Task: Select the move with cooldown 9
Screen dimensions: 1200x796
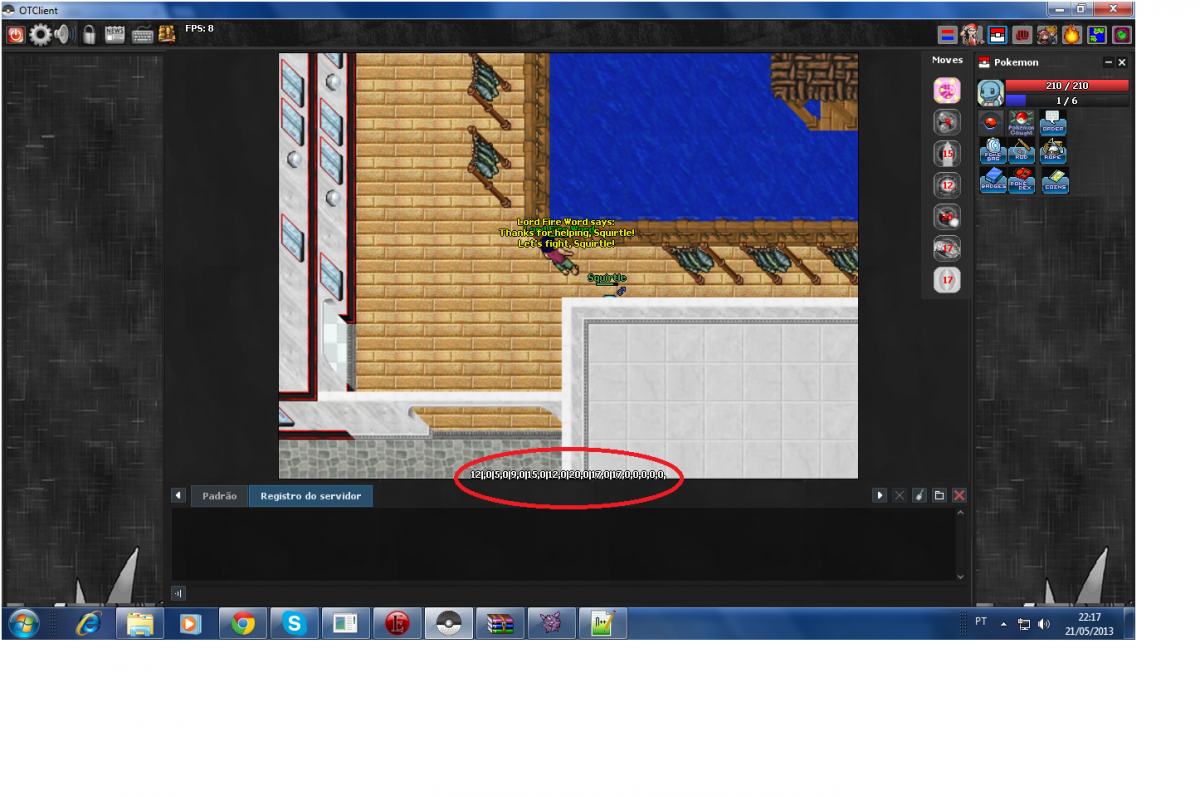Action: pos(947,122)
